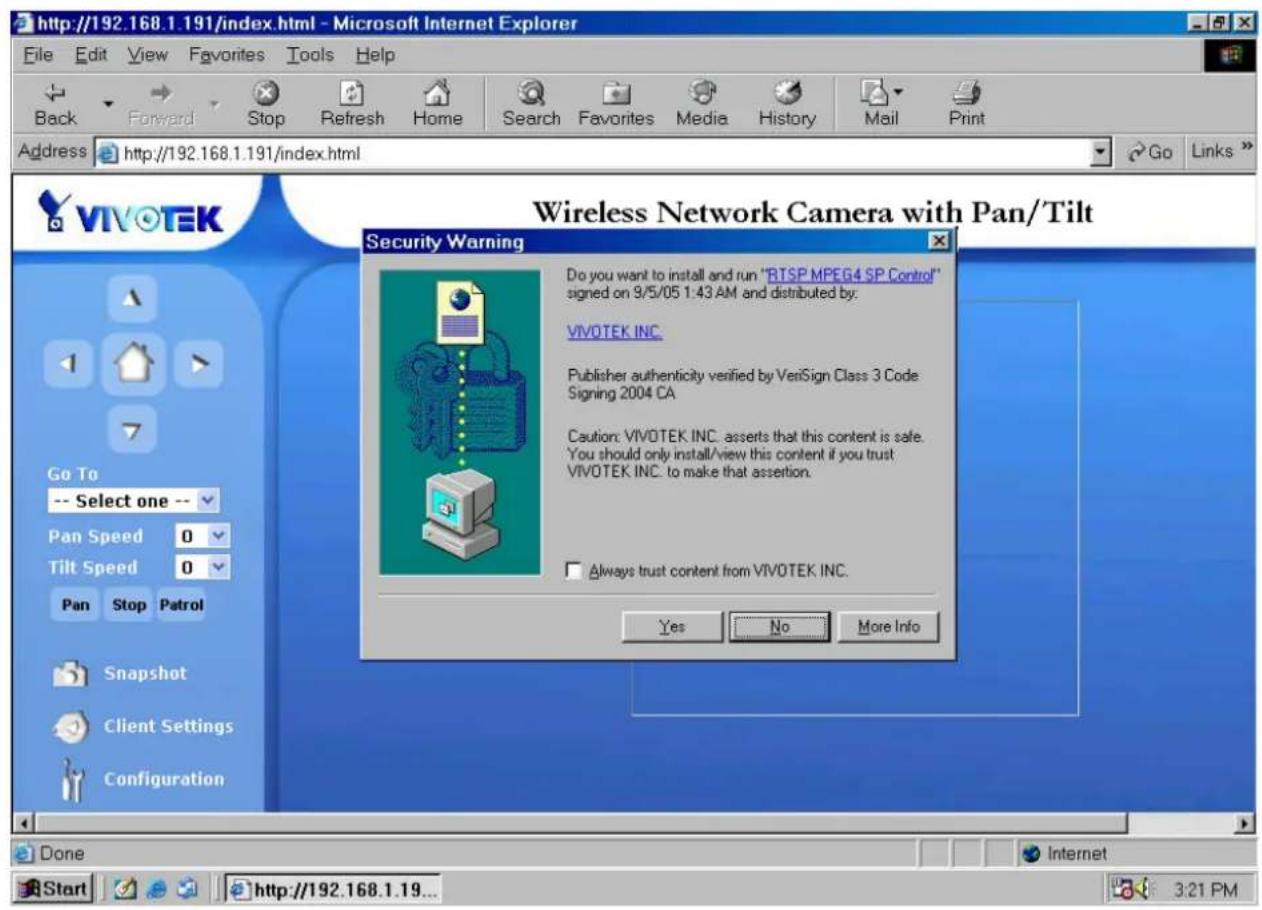
Task: Take a Snapshot from the camera
Action: [119, 674]
